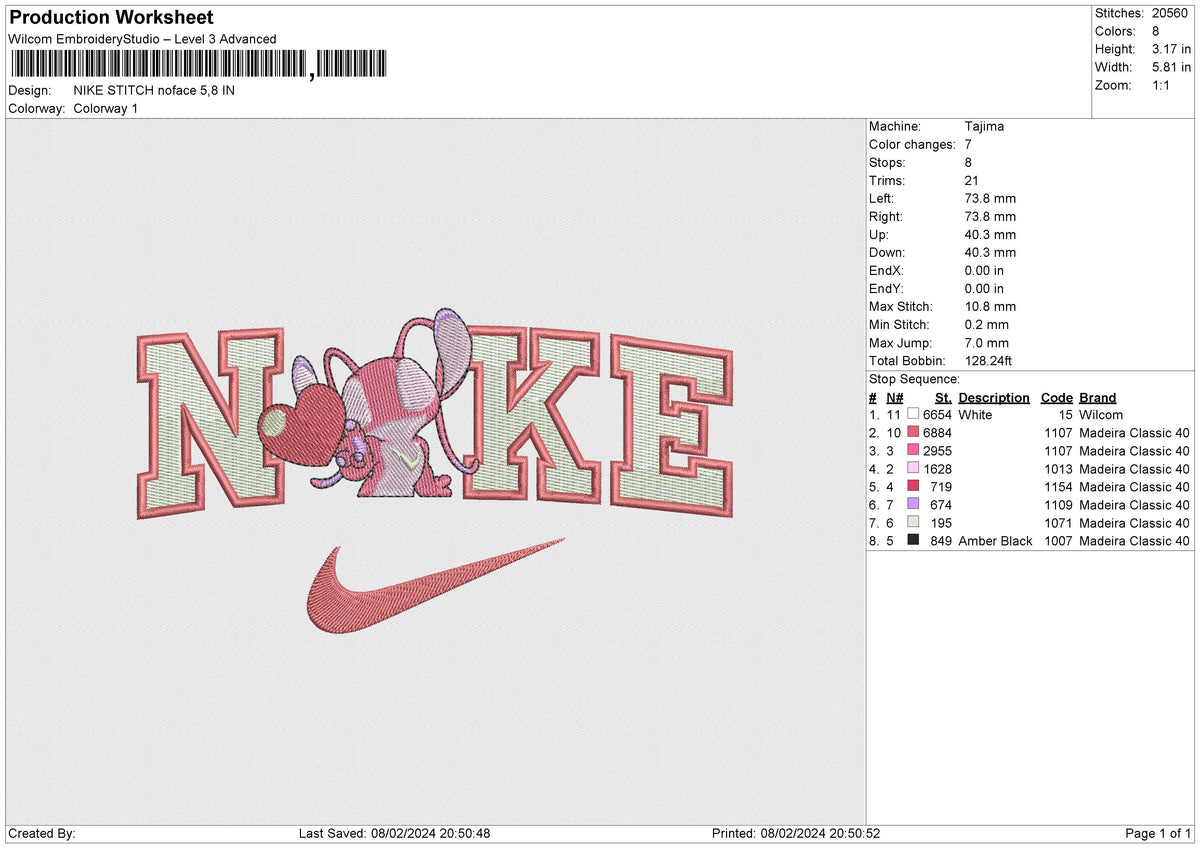Click the white swatch for stop 1

coord(913,414)
